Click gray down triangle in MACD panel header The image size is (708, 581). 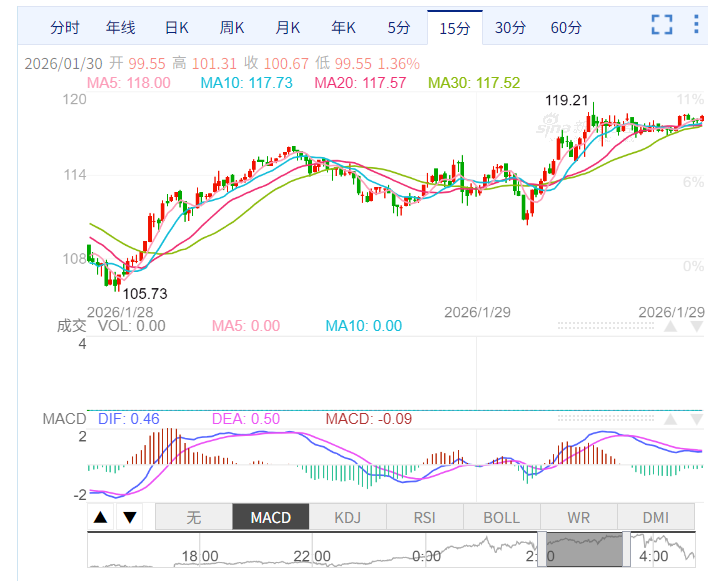[x=694, y=418]
